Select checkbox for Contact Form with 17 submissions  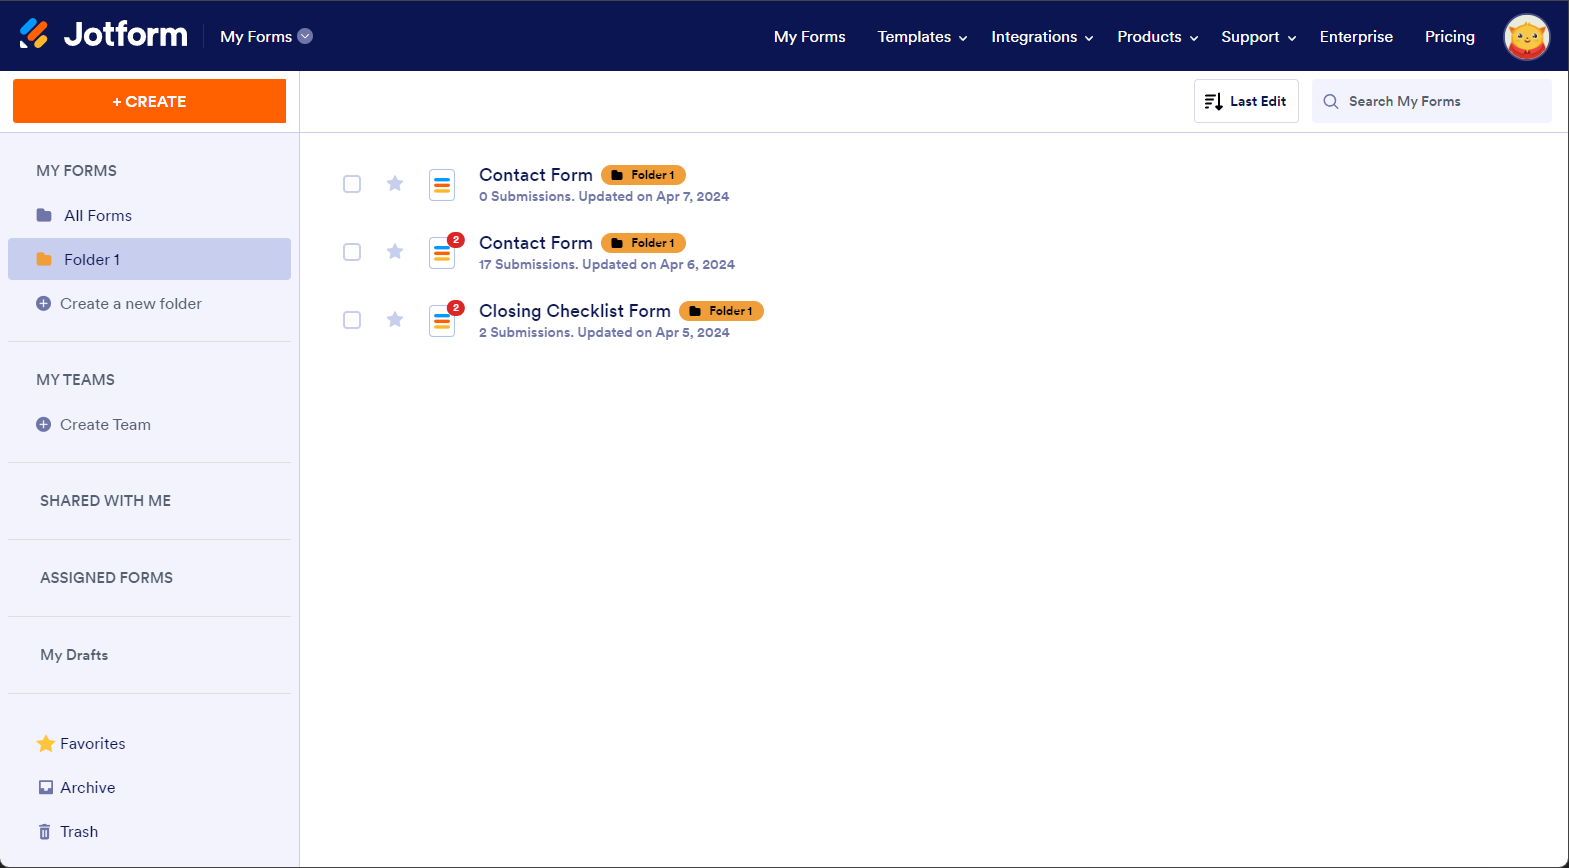click(352, 252)
